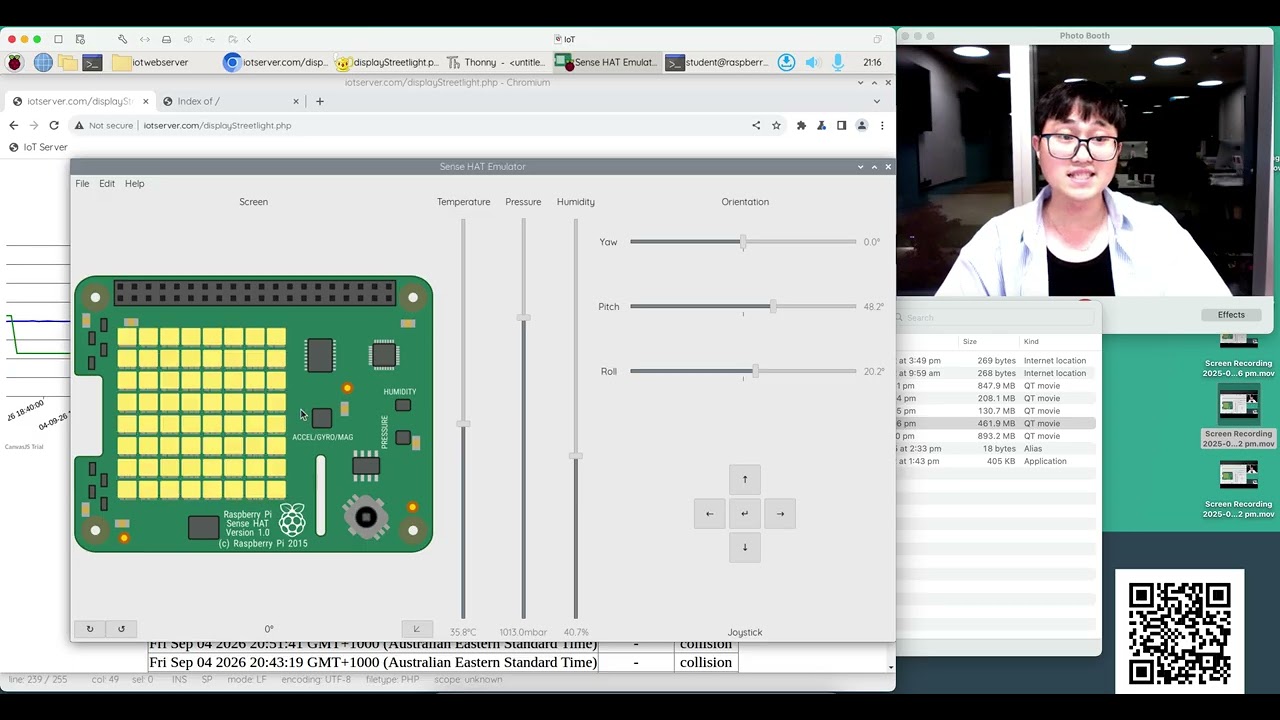The width and height of the screenshot is (1280, 720).
Task: Switch to the iotwebserver folder taskbar item
Action: 152,62
